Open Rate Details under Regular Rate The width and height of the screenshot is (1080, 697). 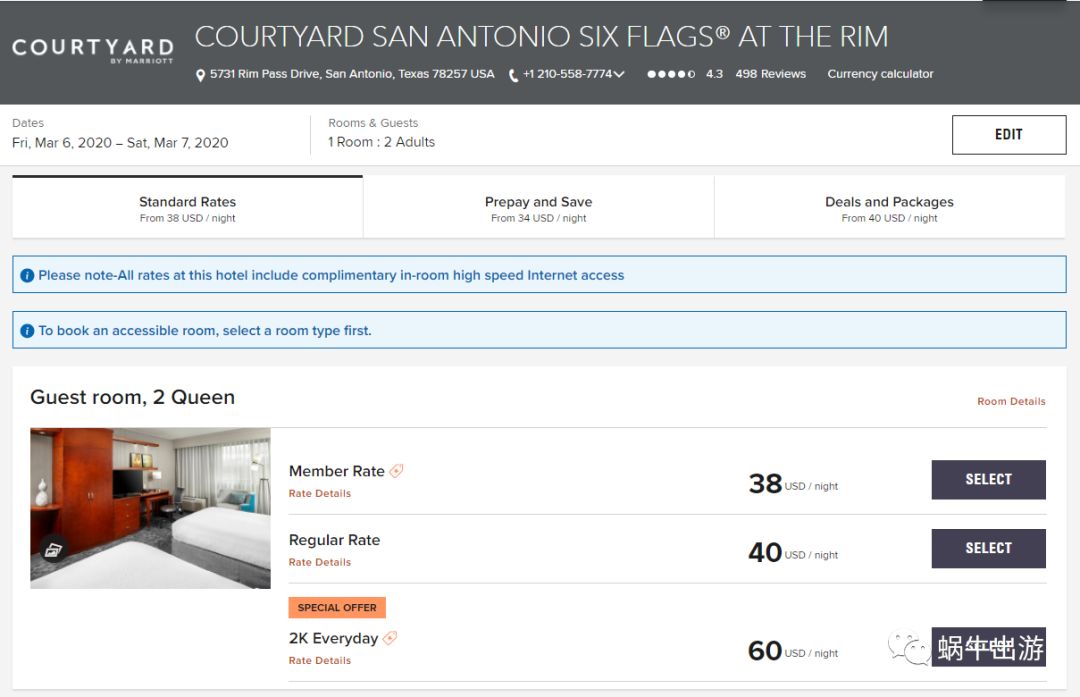click(320, 562)
